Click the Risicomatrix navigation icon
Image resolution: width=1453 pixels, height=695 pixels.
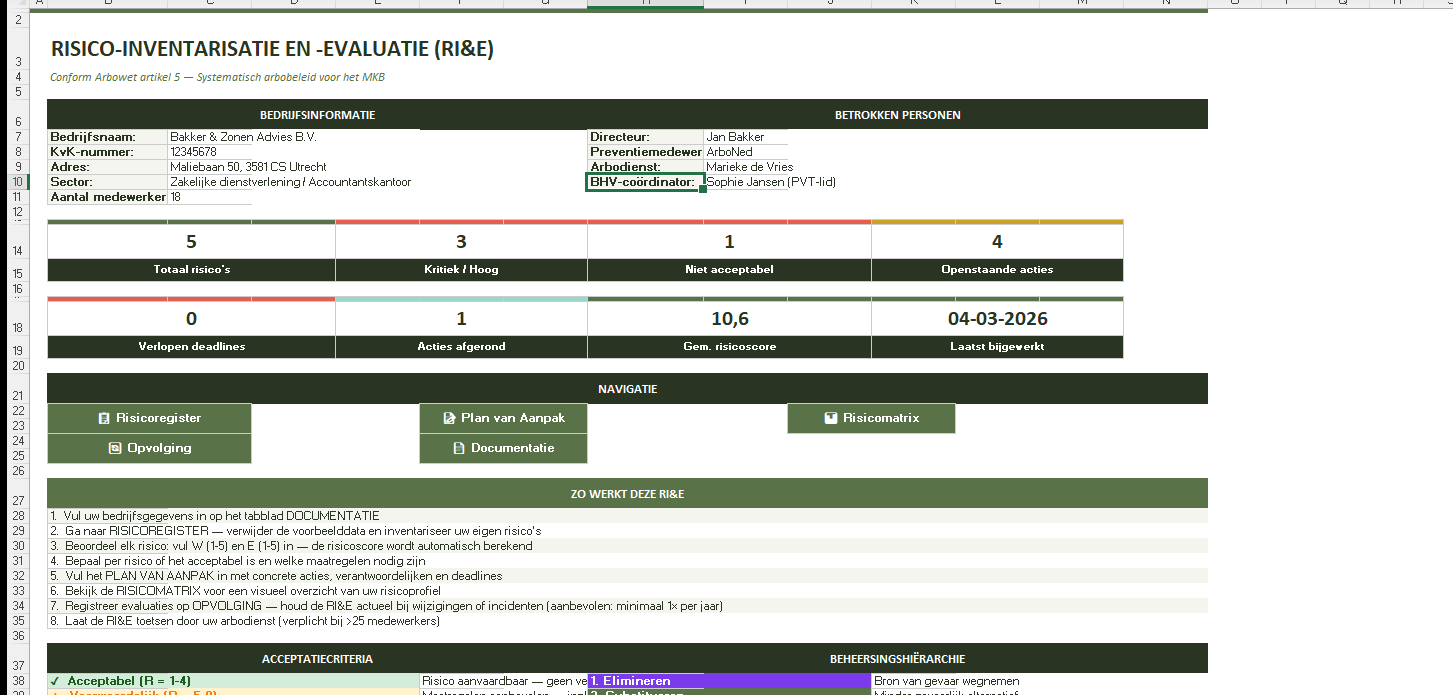830,418
